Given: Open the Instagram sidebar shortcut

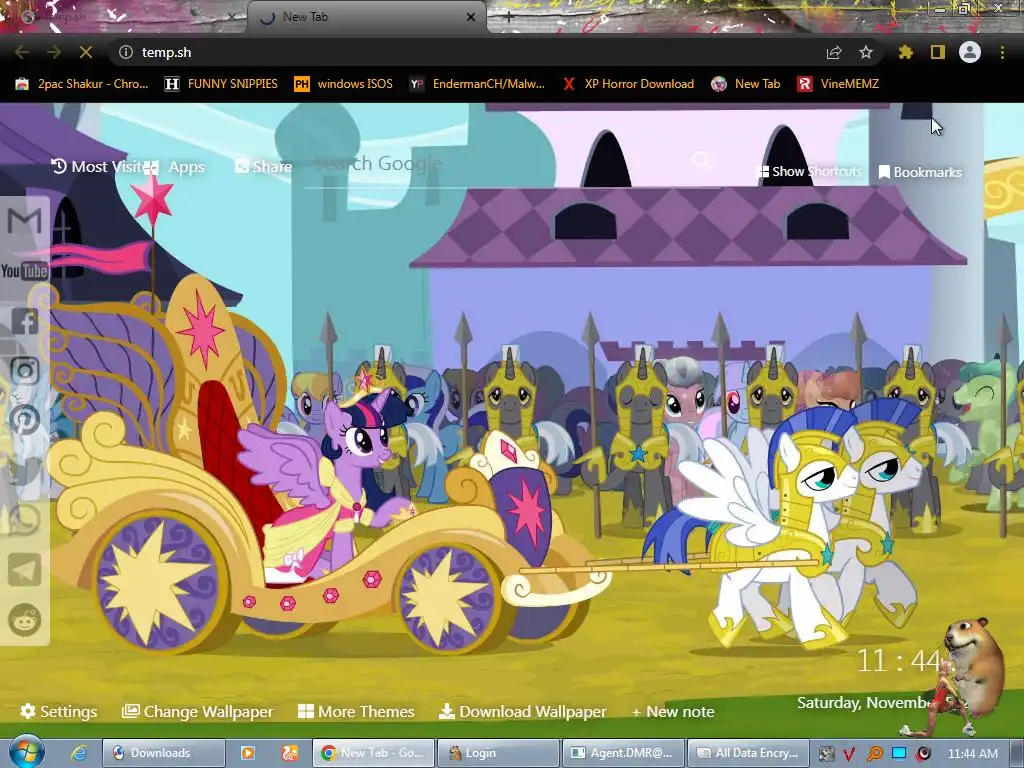Looking at the screenshot, I should pyautogui.click(x=24, y=370).
